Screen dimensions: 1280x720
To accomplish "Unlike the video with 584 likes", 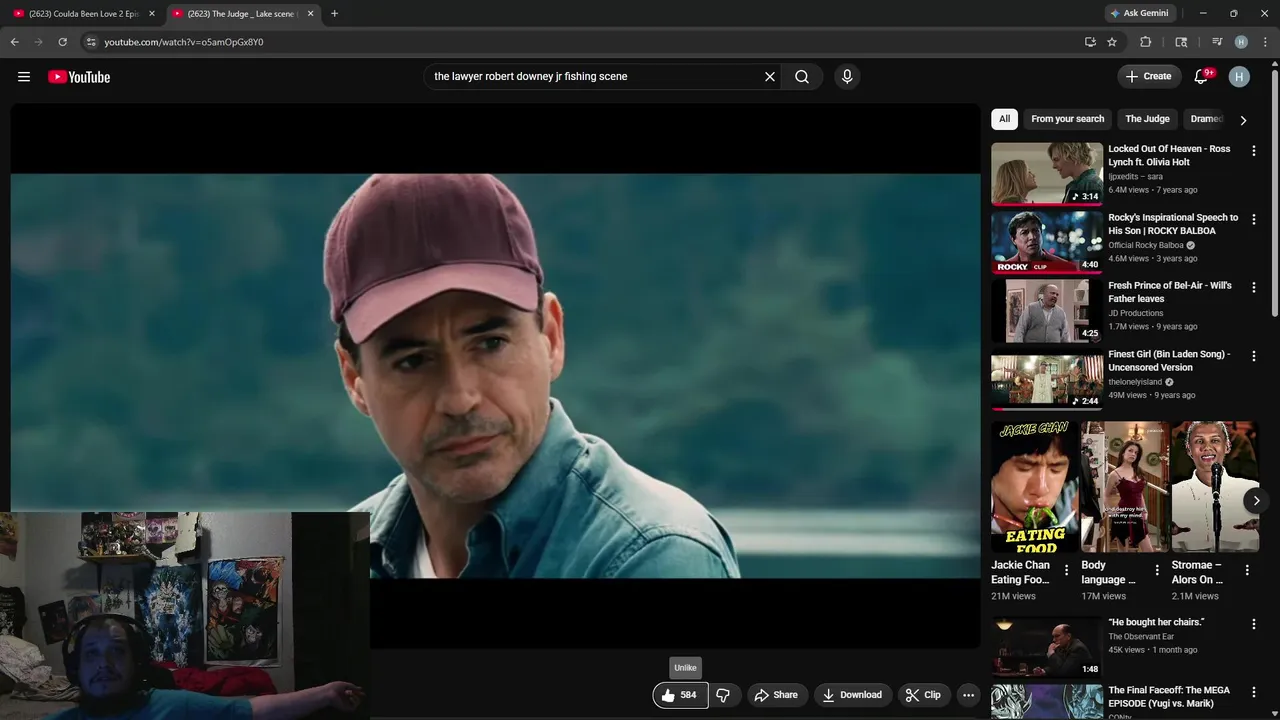I will pos(679,695).
